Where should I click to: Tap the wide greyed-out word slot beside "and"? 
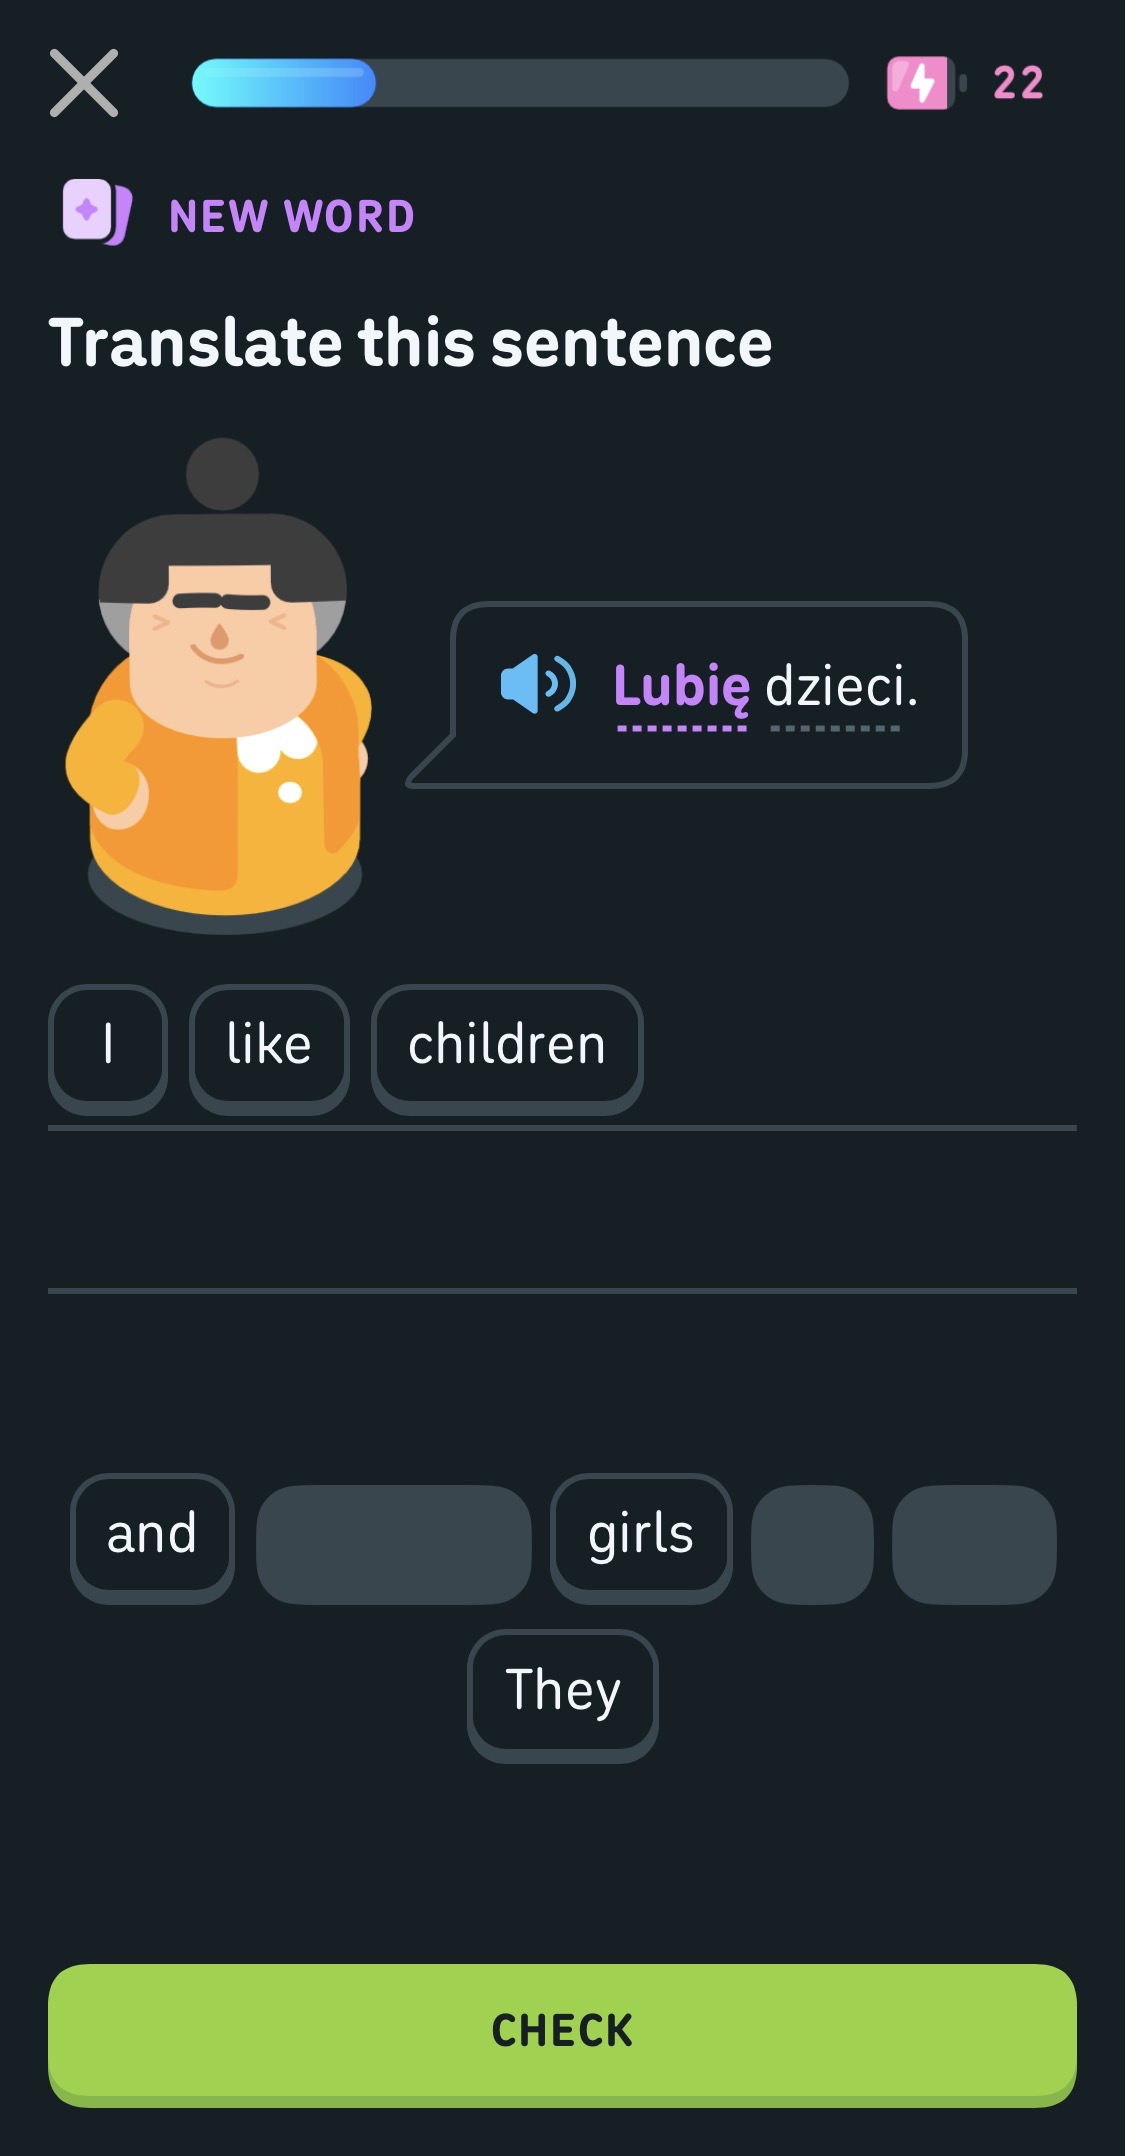pos(393,1544)
